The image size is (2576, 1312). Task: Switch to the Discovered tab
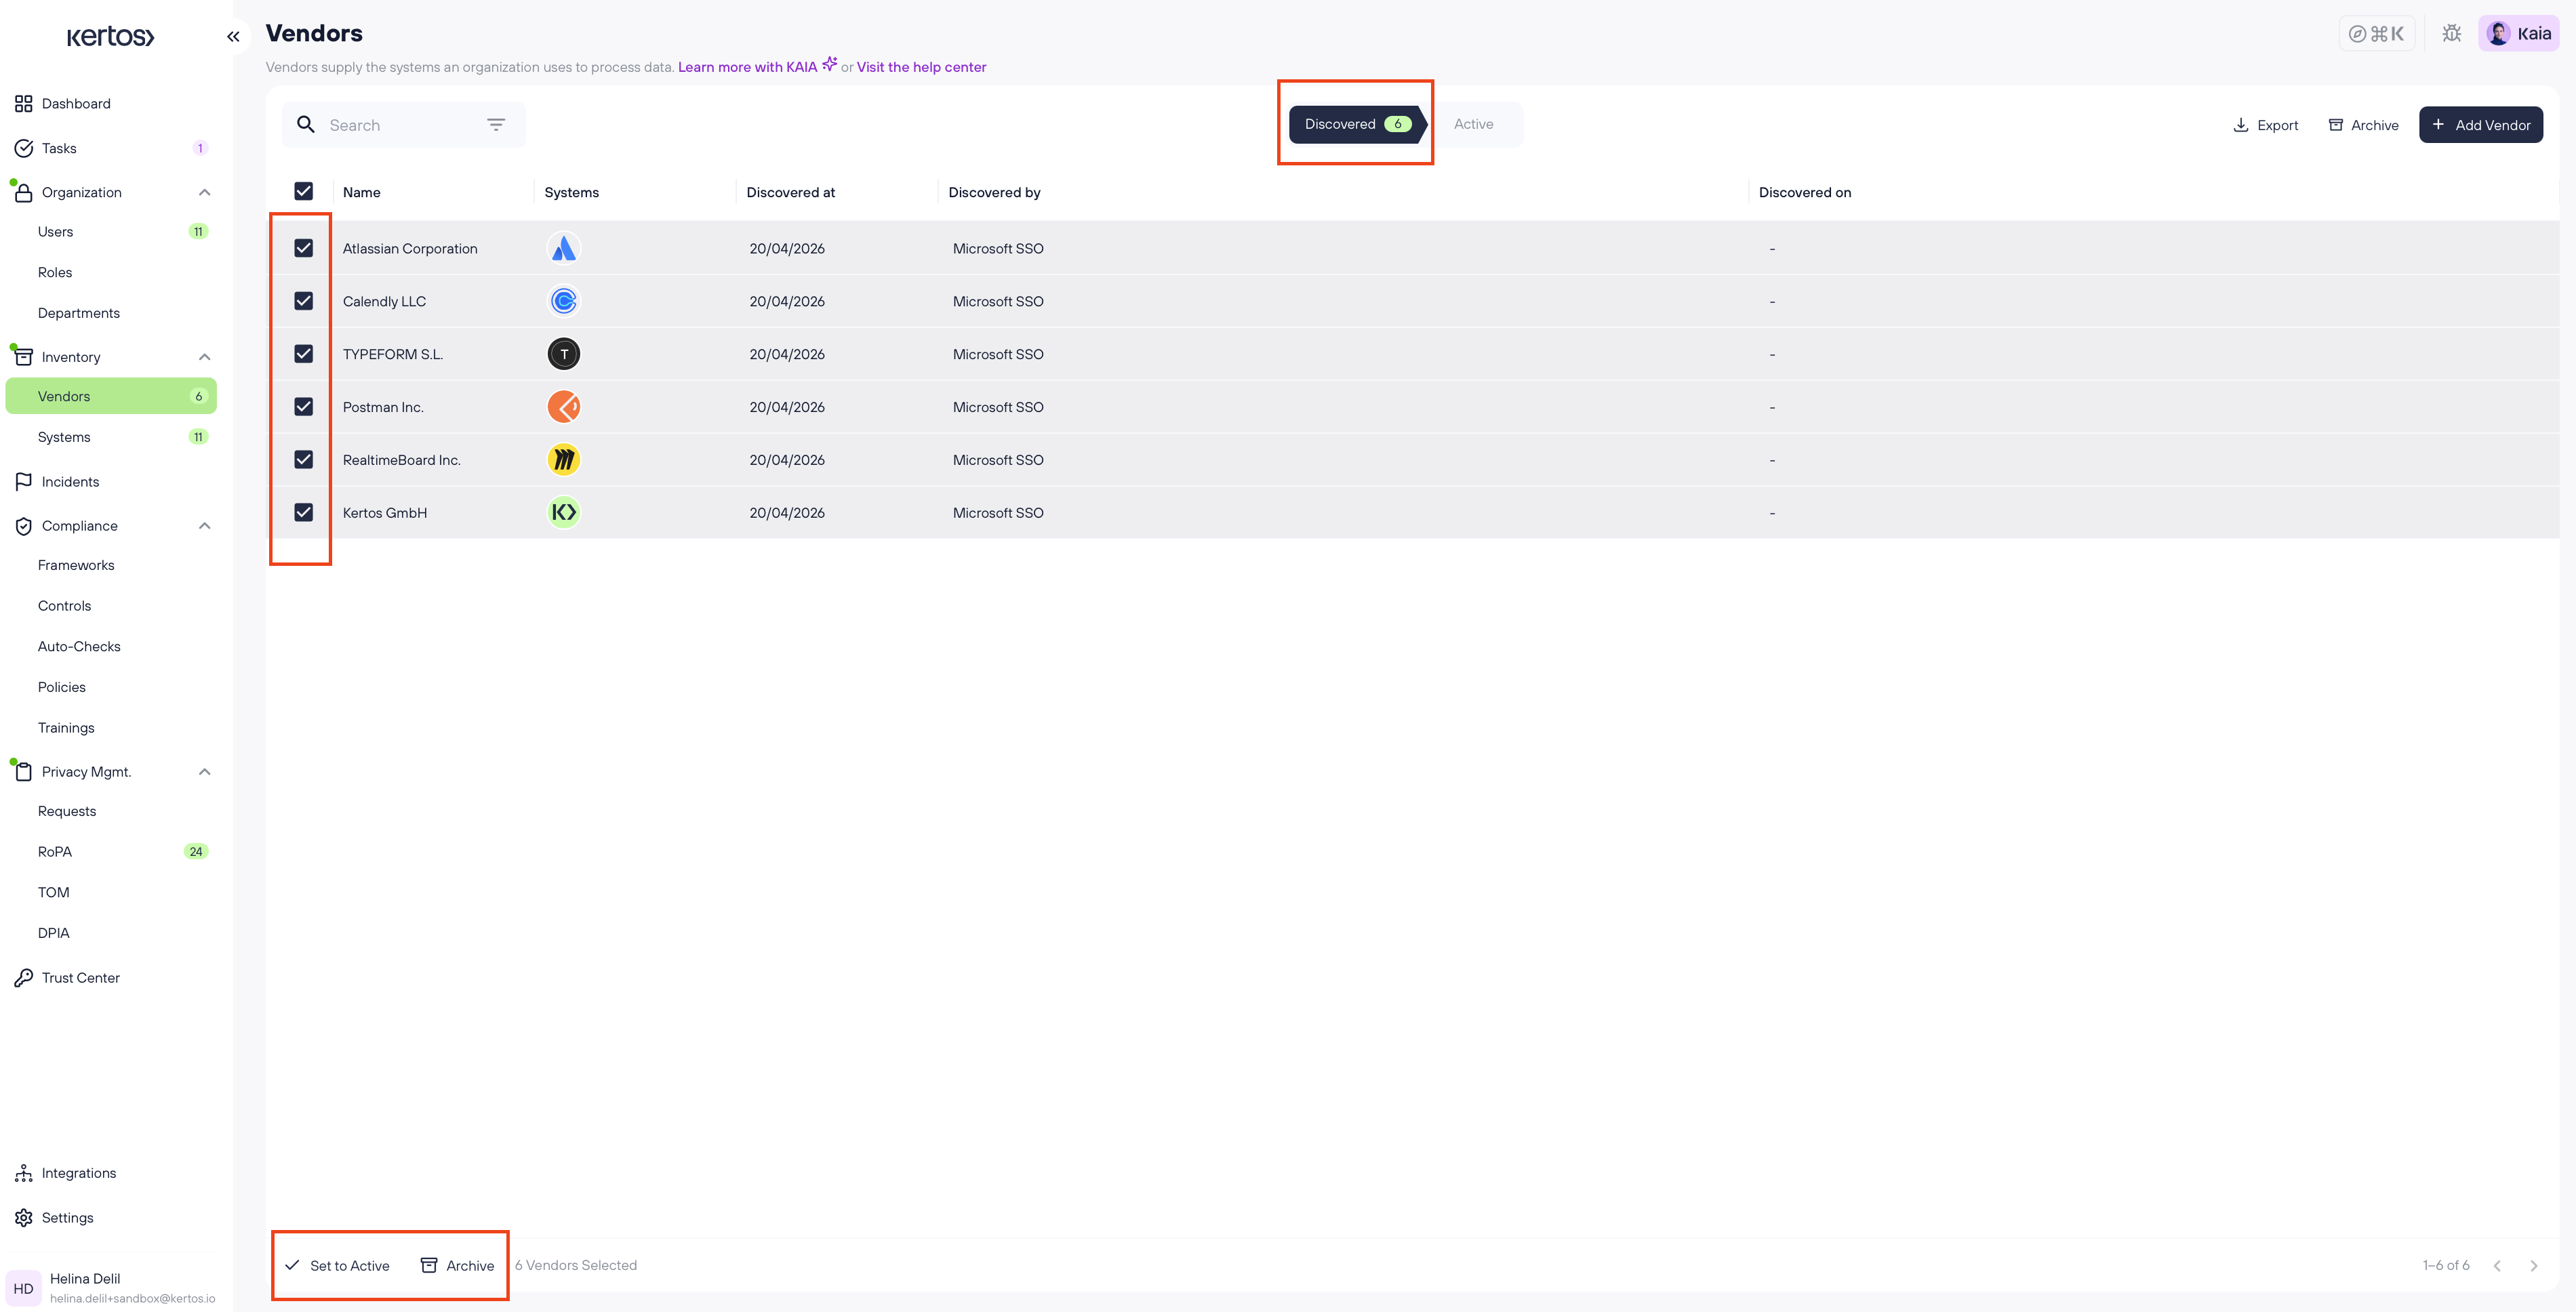point(1357,124)
